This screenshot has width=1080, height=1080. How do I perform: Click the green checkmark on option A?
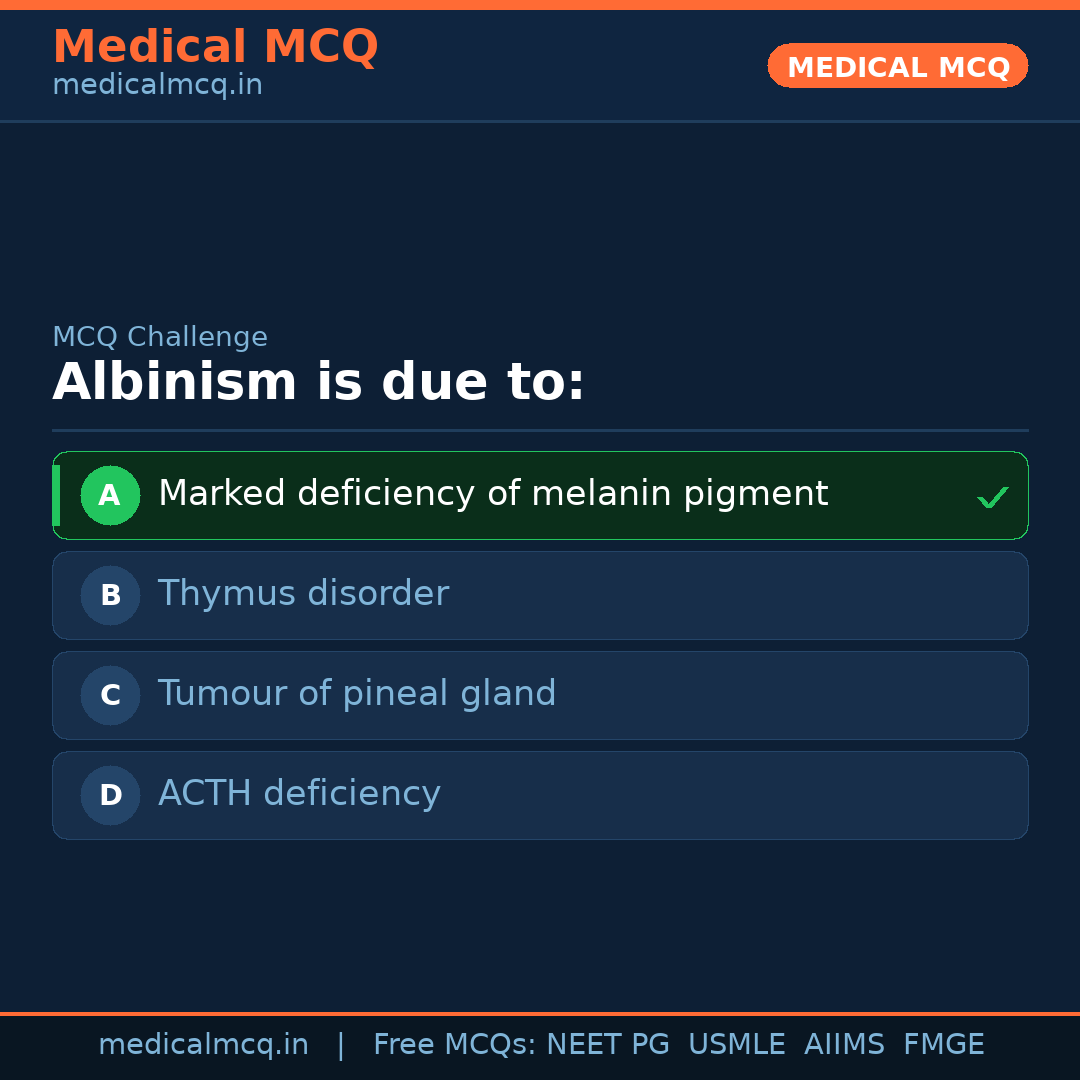point(992,497)
